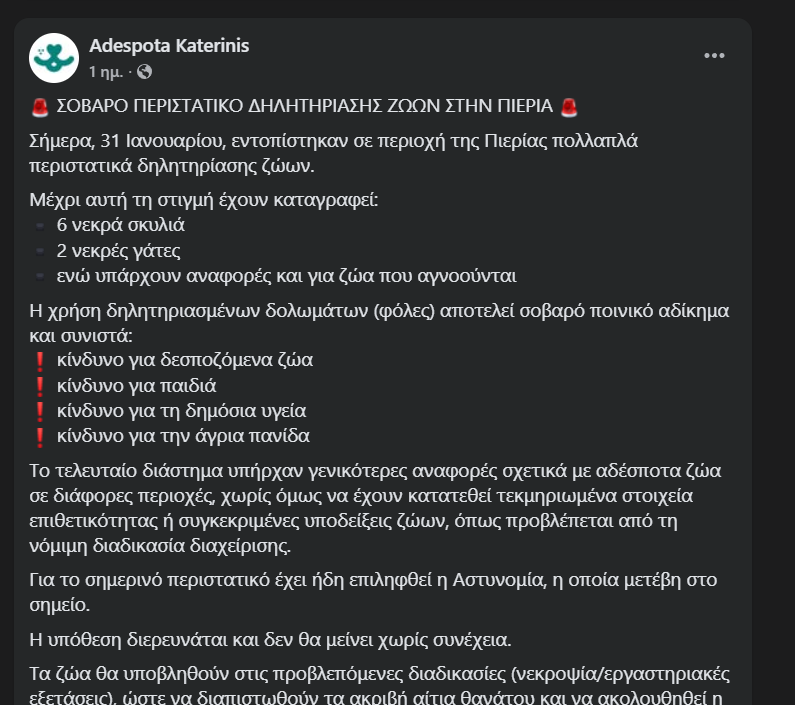Click the sentence "Η υπόθεση διερευνάται"
This screenshot has height=705, width=795.
pos(270,640)
